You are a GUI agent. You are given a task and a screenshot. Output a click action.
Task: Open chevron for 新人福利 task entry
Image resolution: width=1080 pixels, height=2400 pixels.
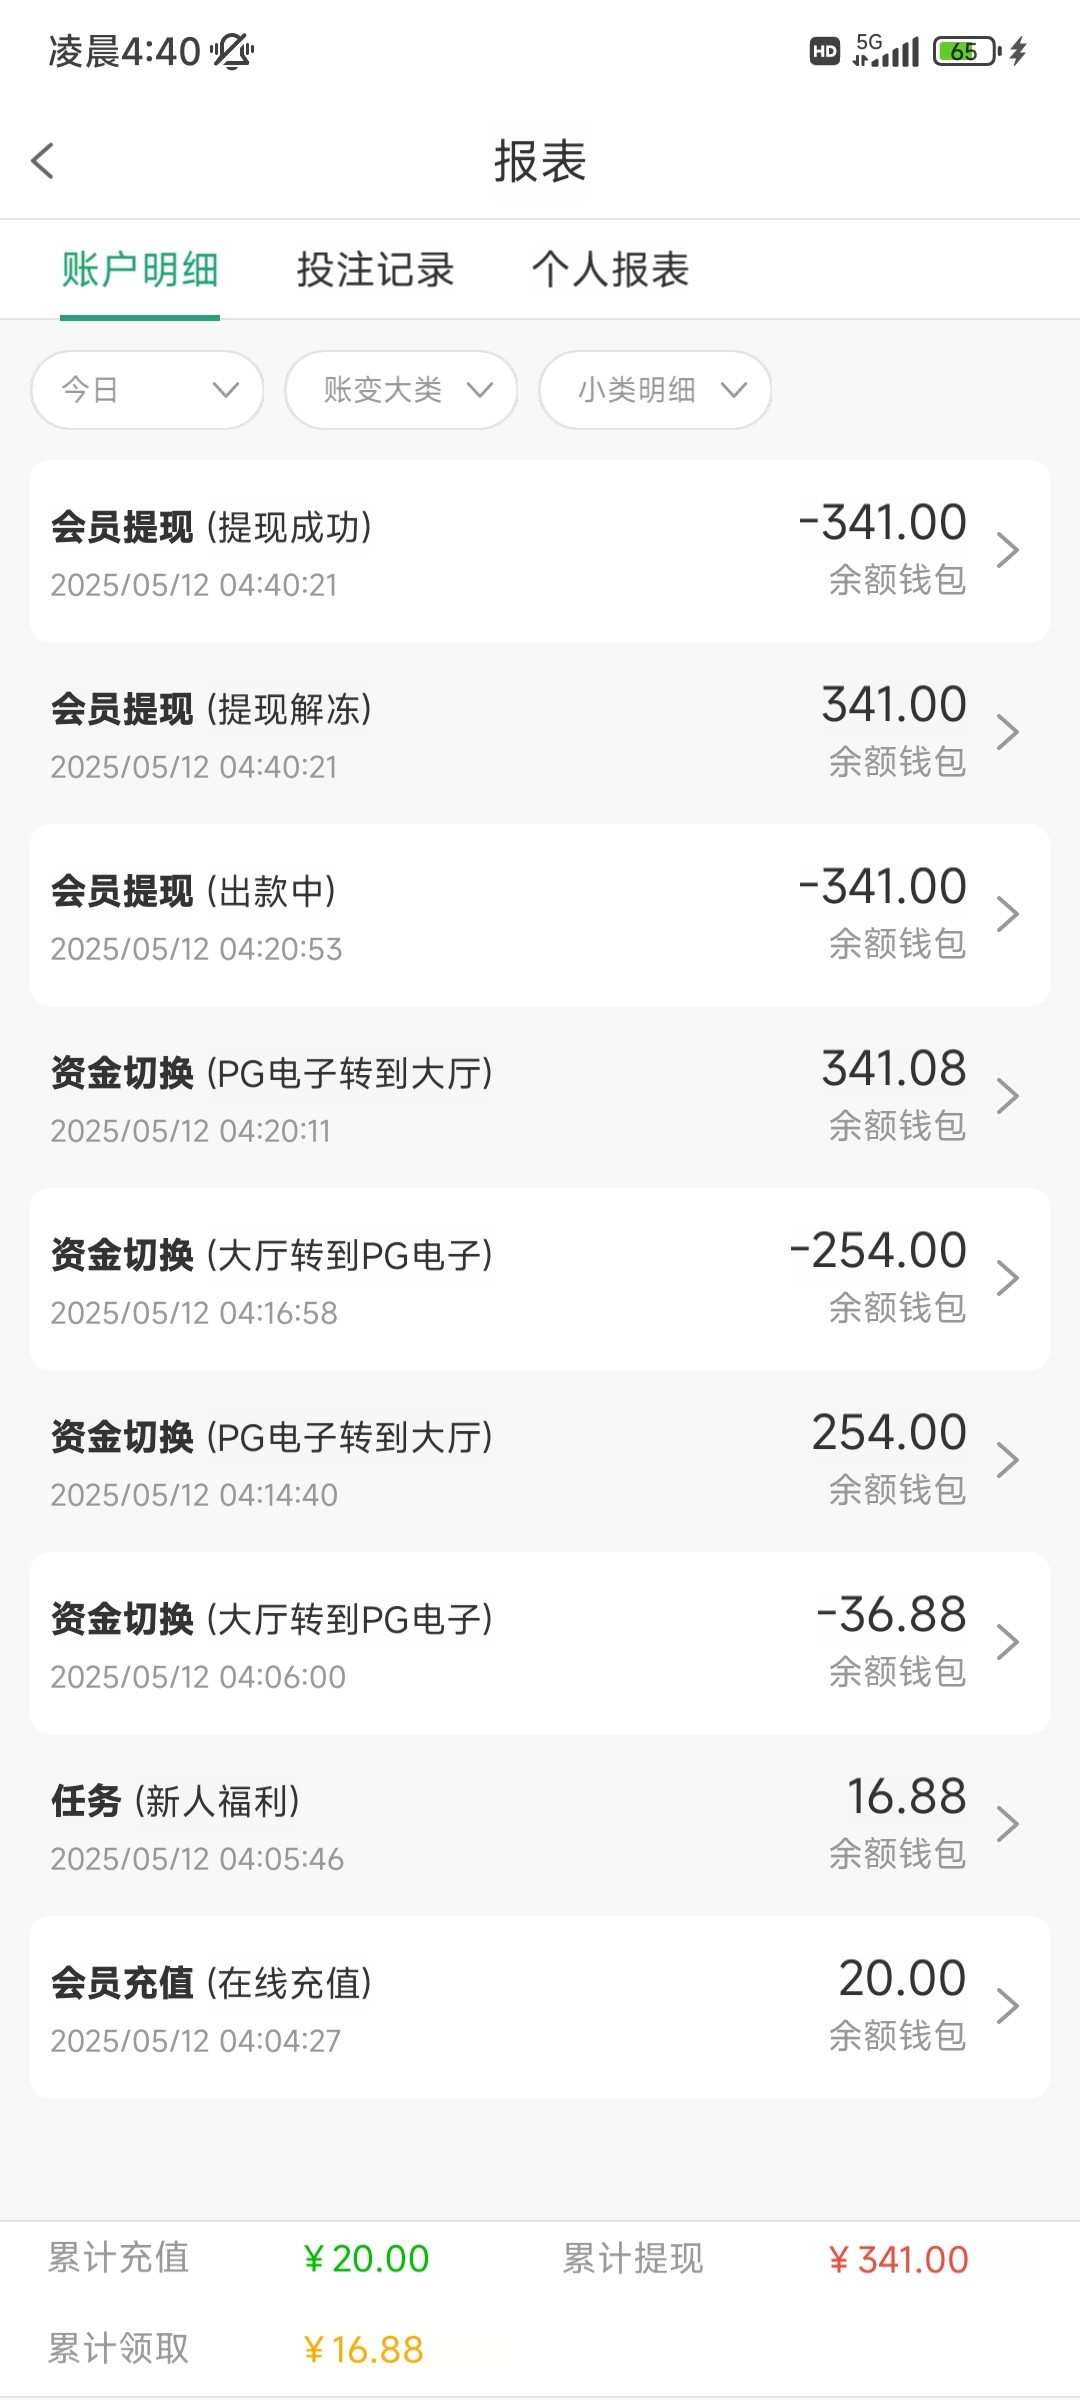click(x=1007, y=1824)
